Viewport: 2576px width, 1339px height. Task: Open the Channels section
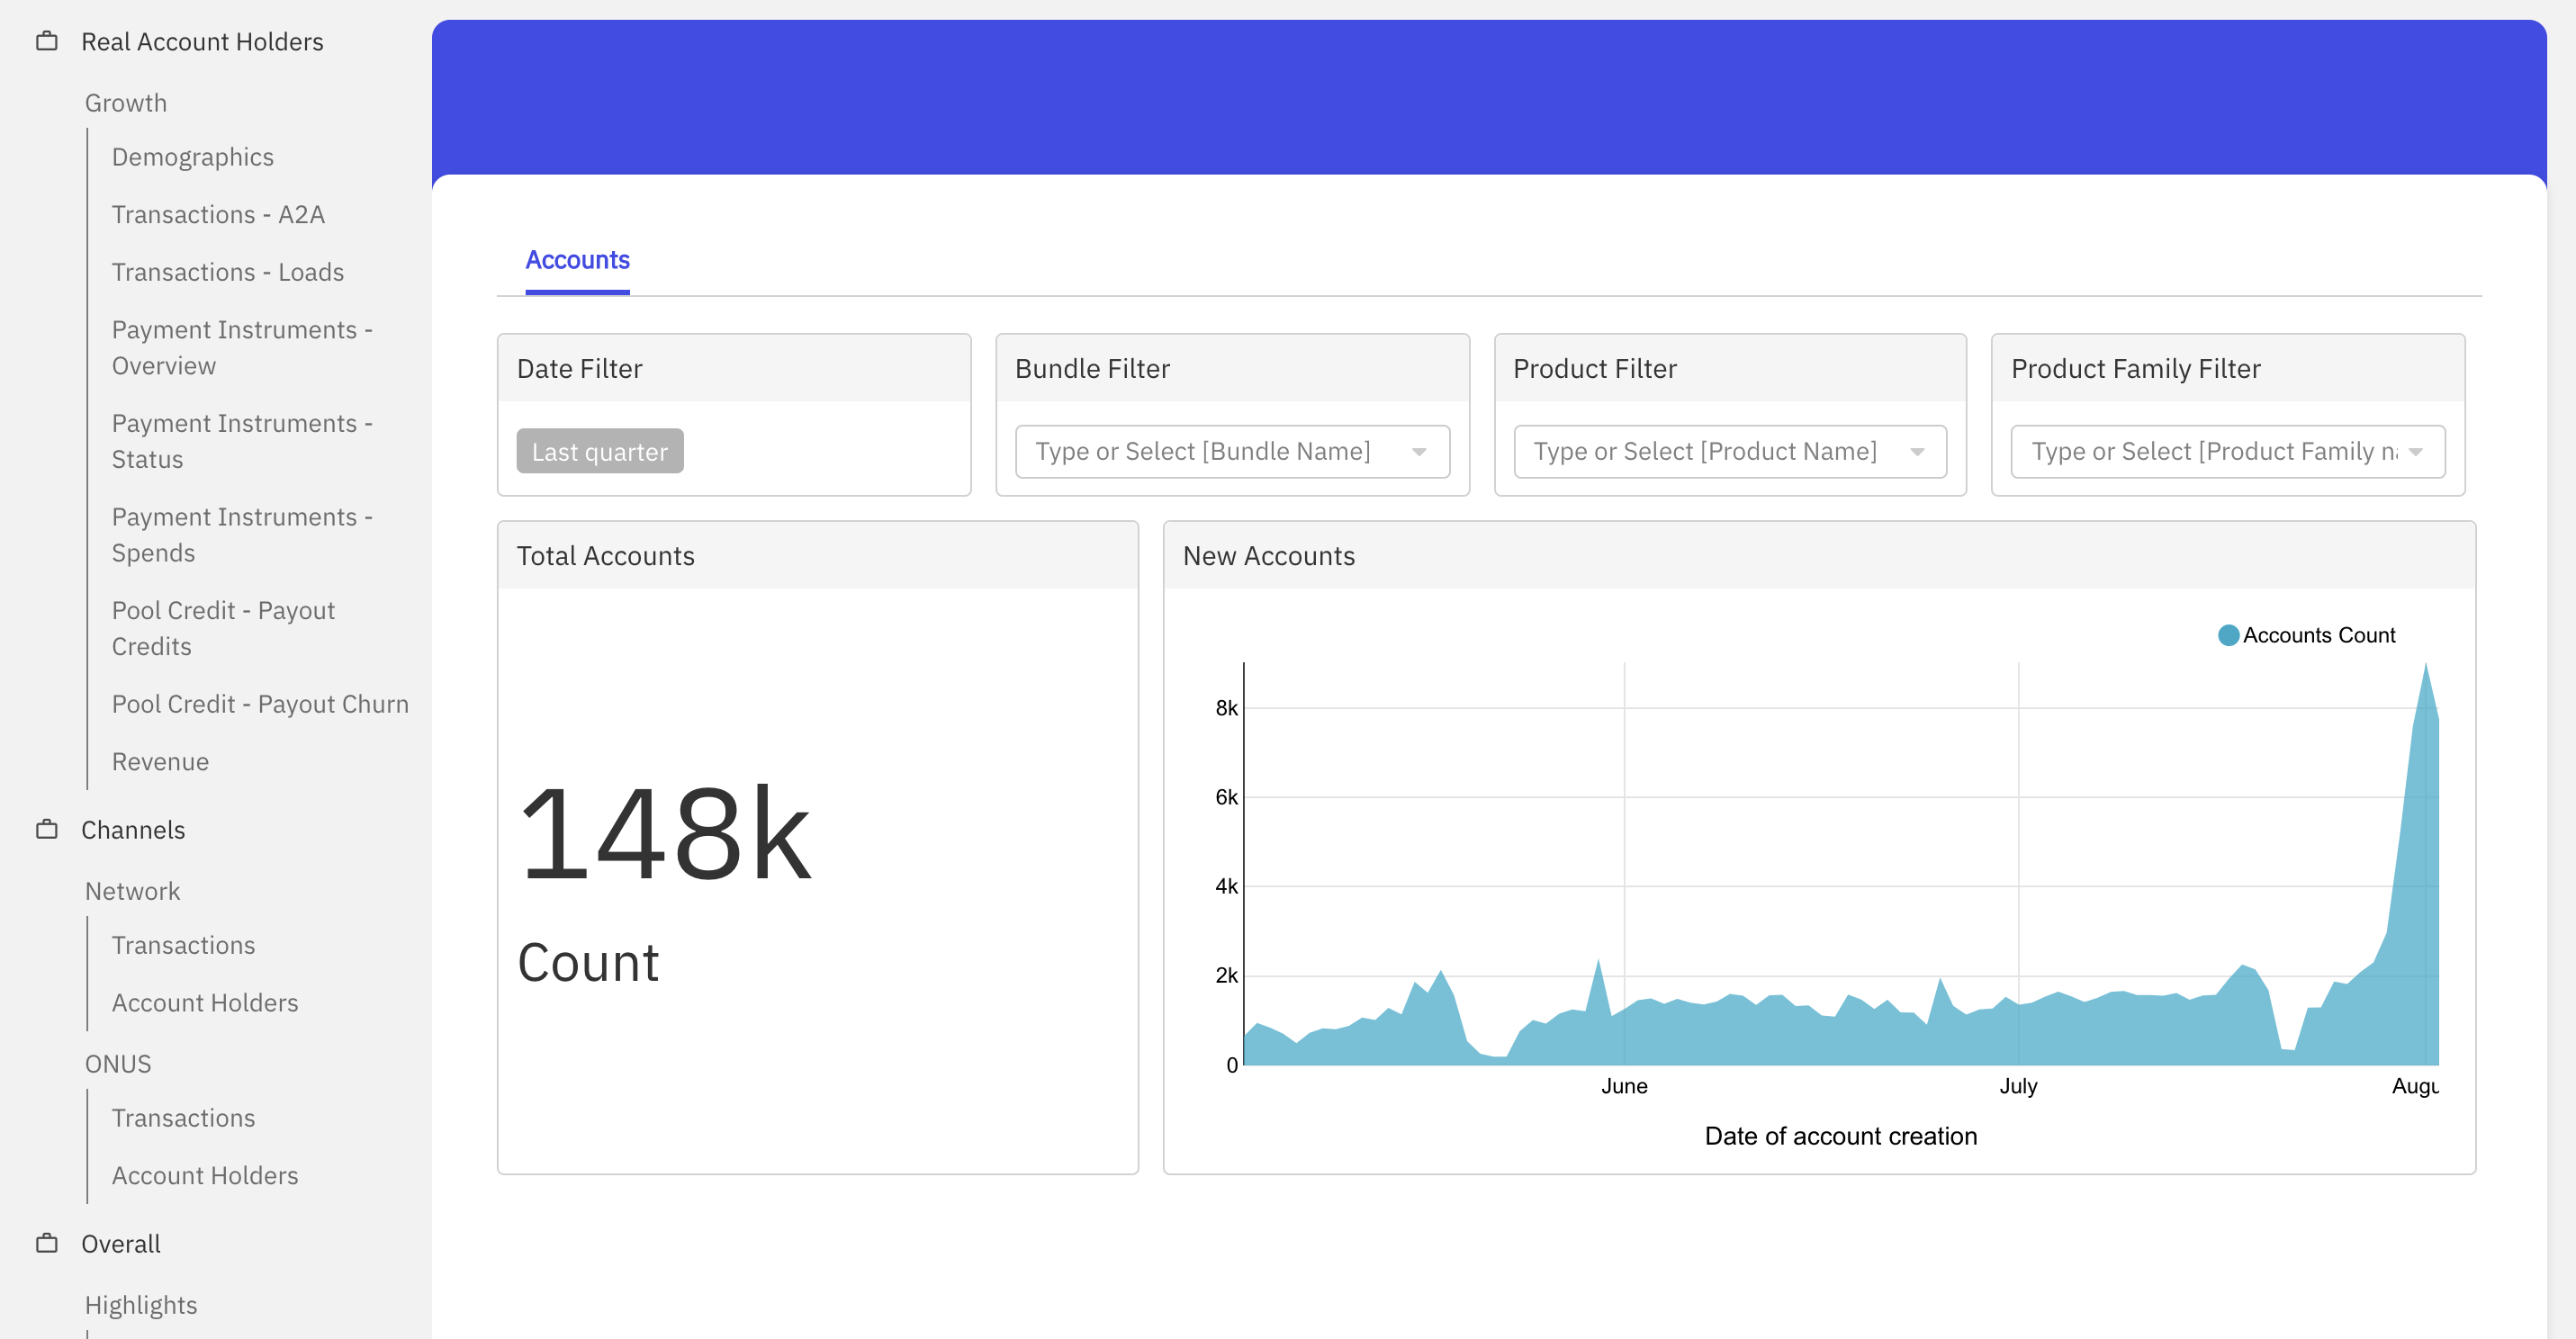coord(133,830)
